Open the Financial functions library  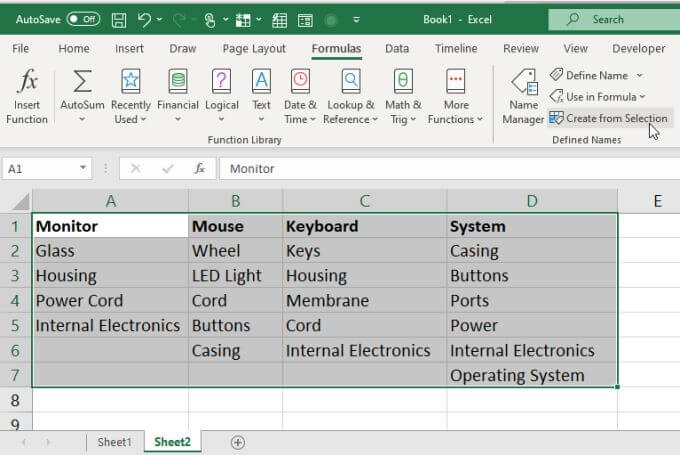[x=178, y=97]
